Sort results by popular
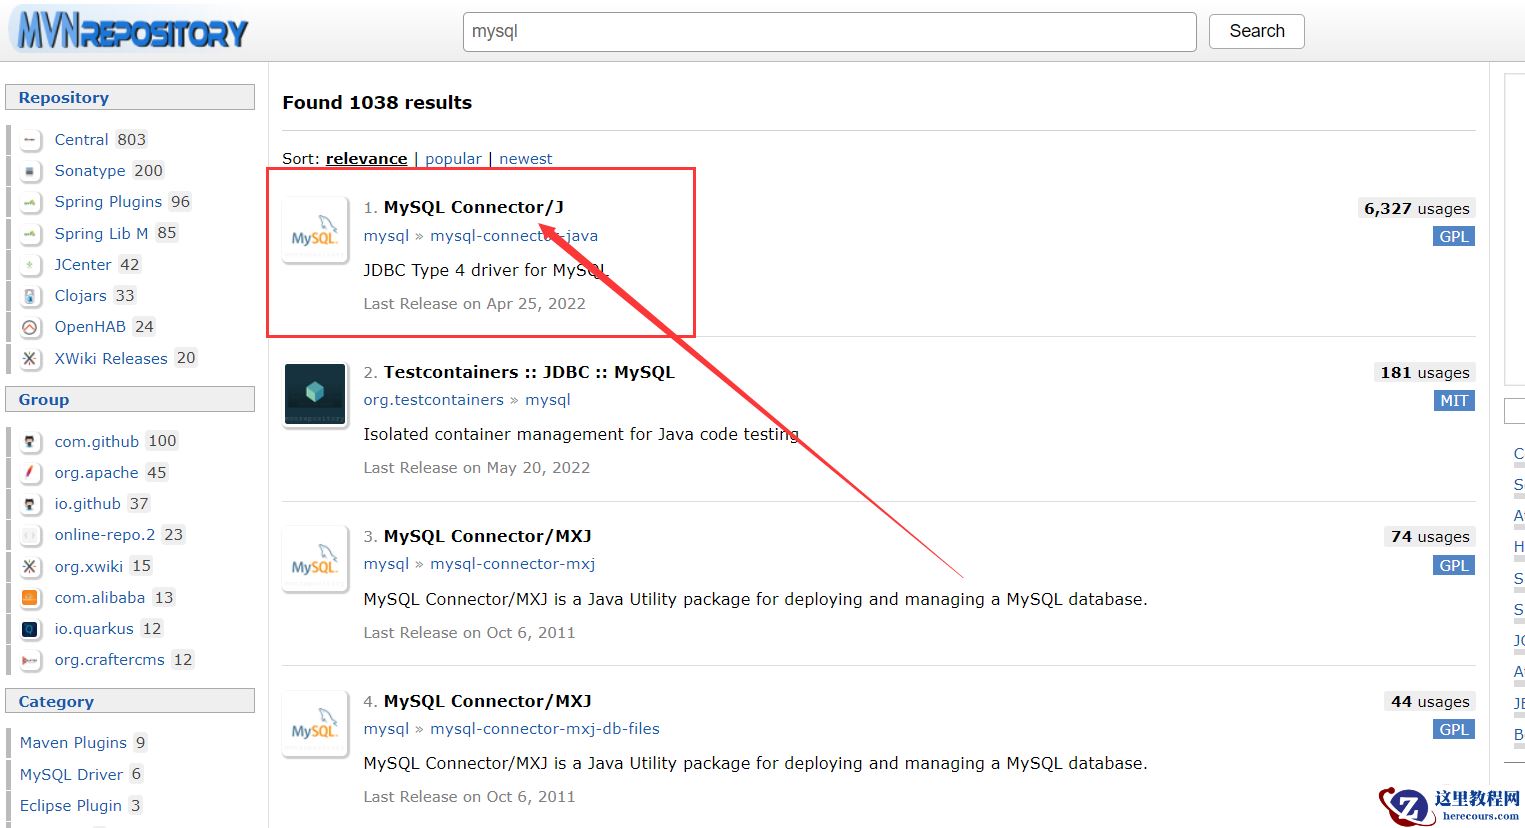This screenshot has width=1525, height=828. (453, 158)
